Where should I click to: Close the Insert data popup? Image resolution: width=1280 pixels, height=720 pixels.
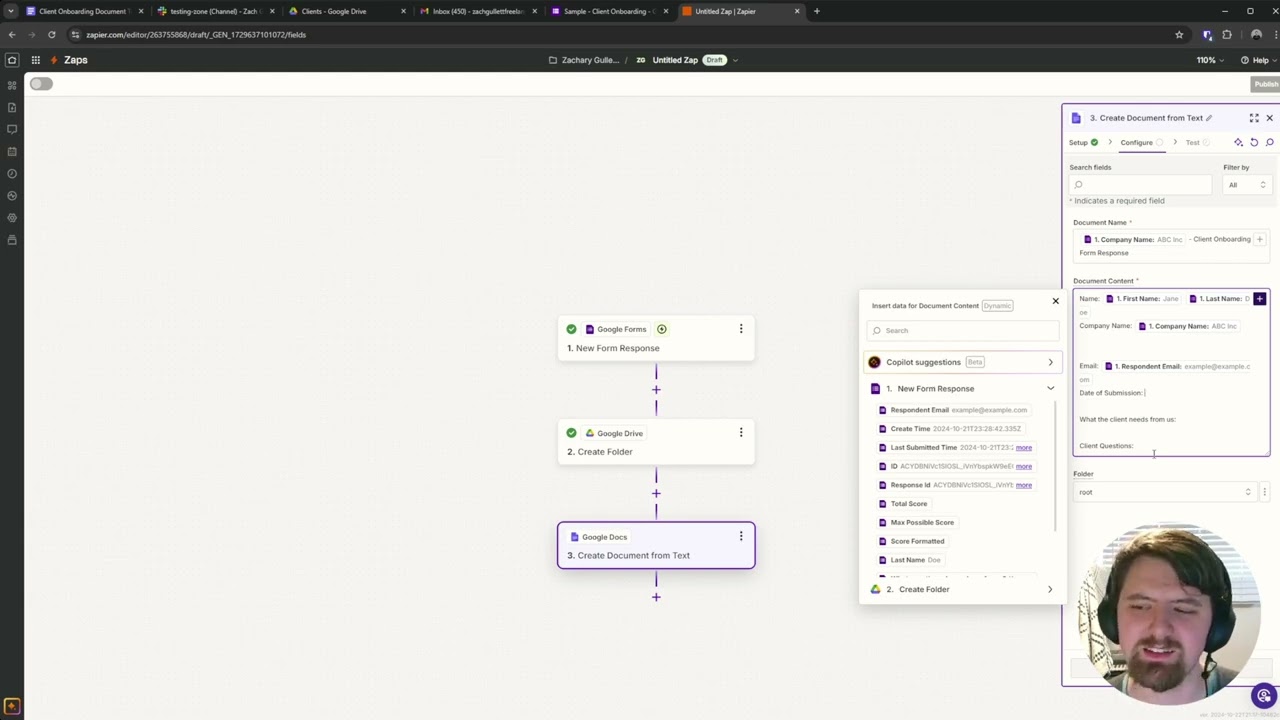1055,301
